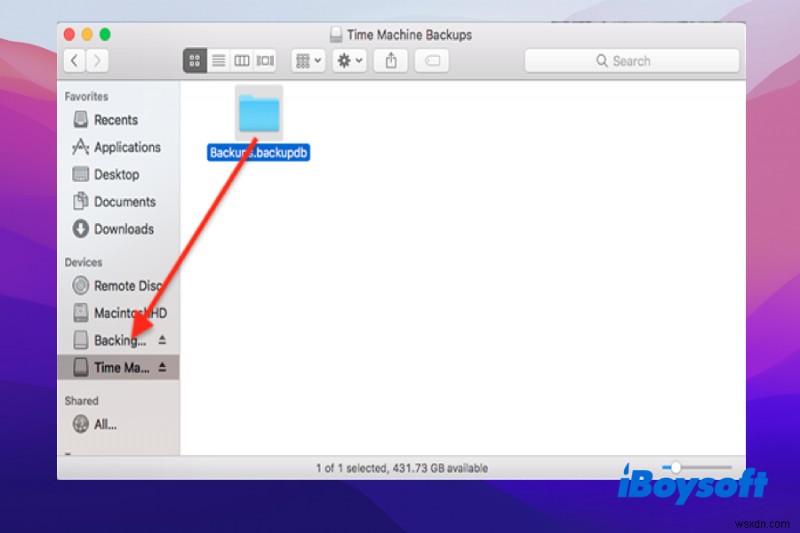Click the Backups.backupdb file name label
The height and width of the screenshot is (533, 800).
258,153
